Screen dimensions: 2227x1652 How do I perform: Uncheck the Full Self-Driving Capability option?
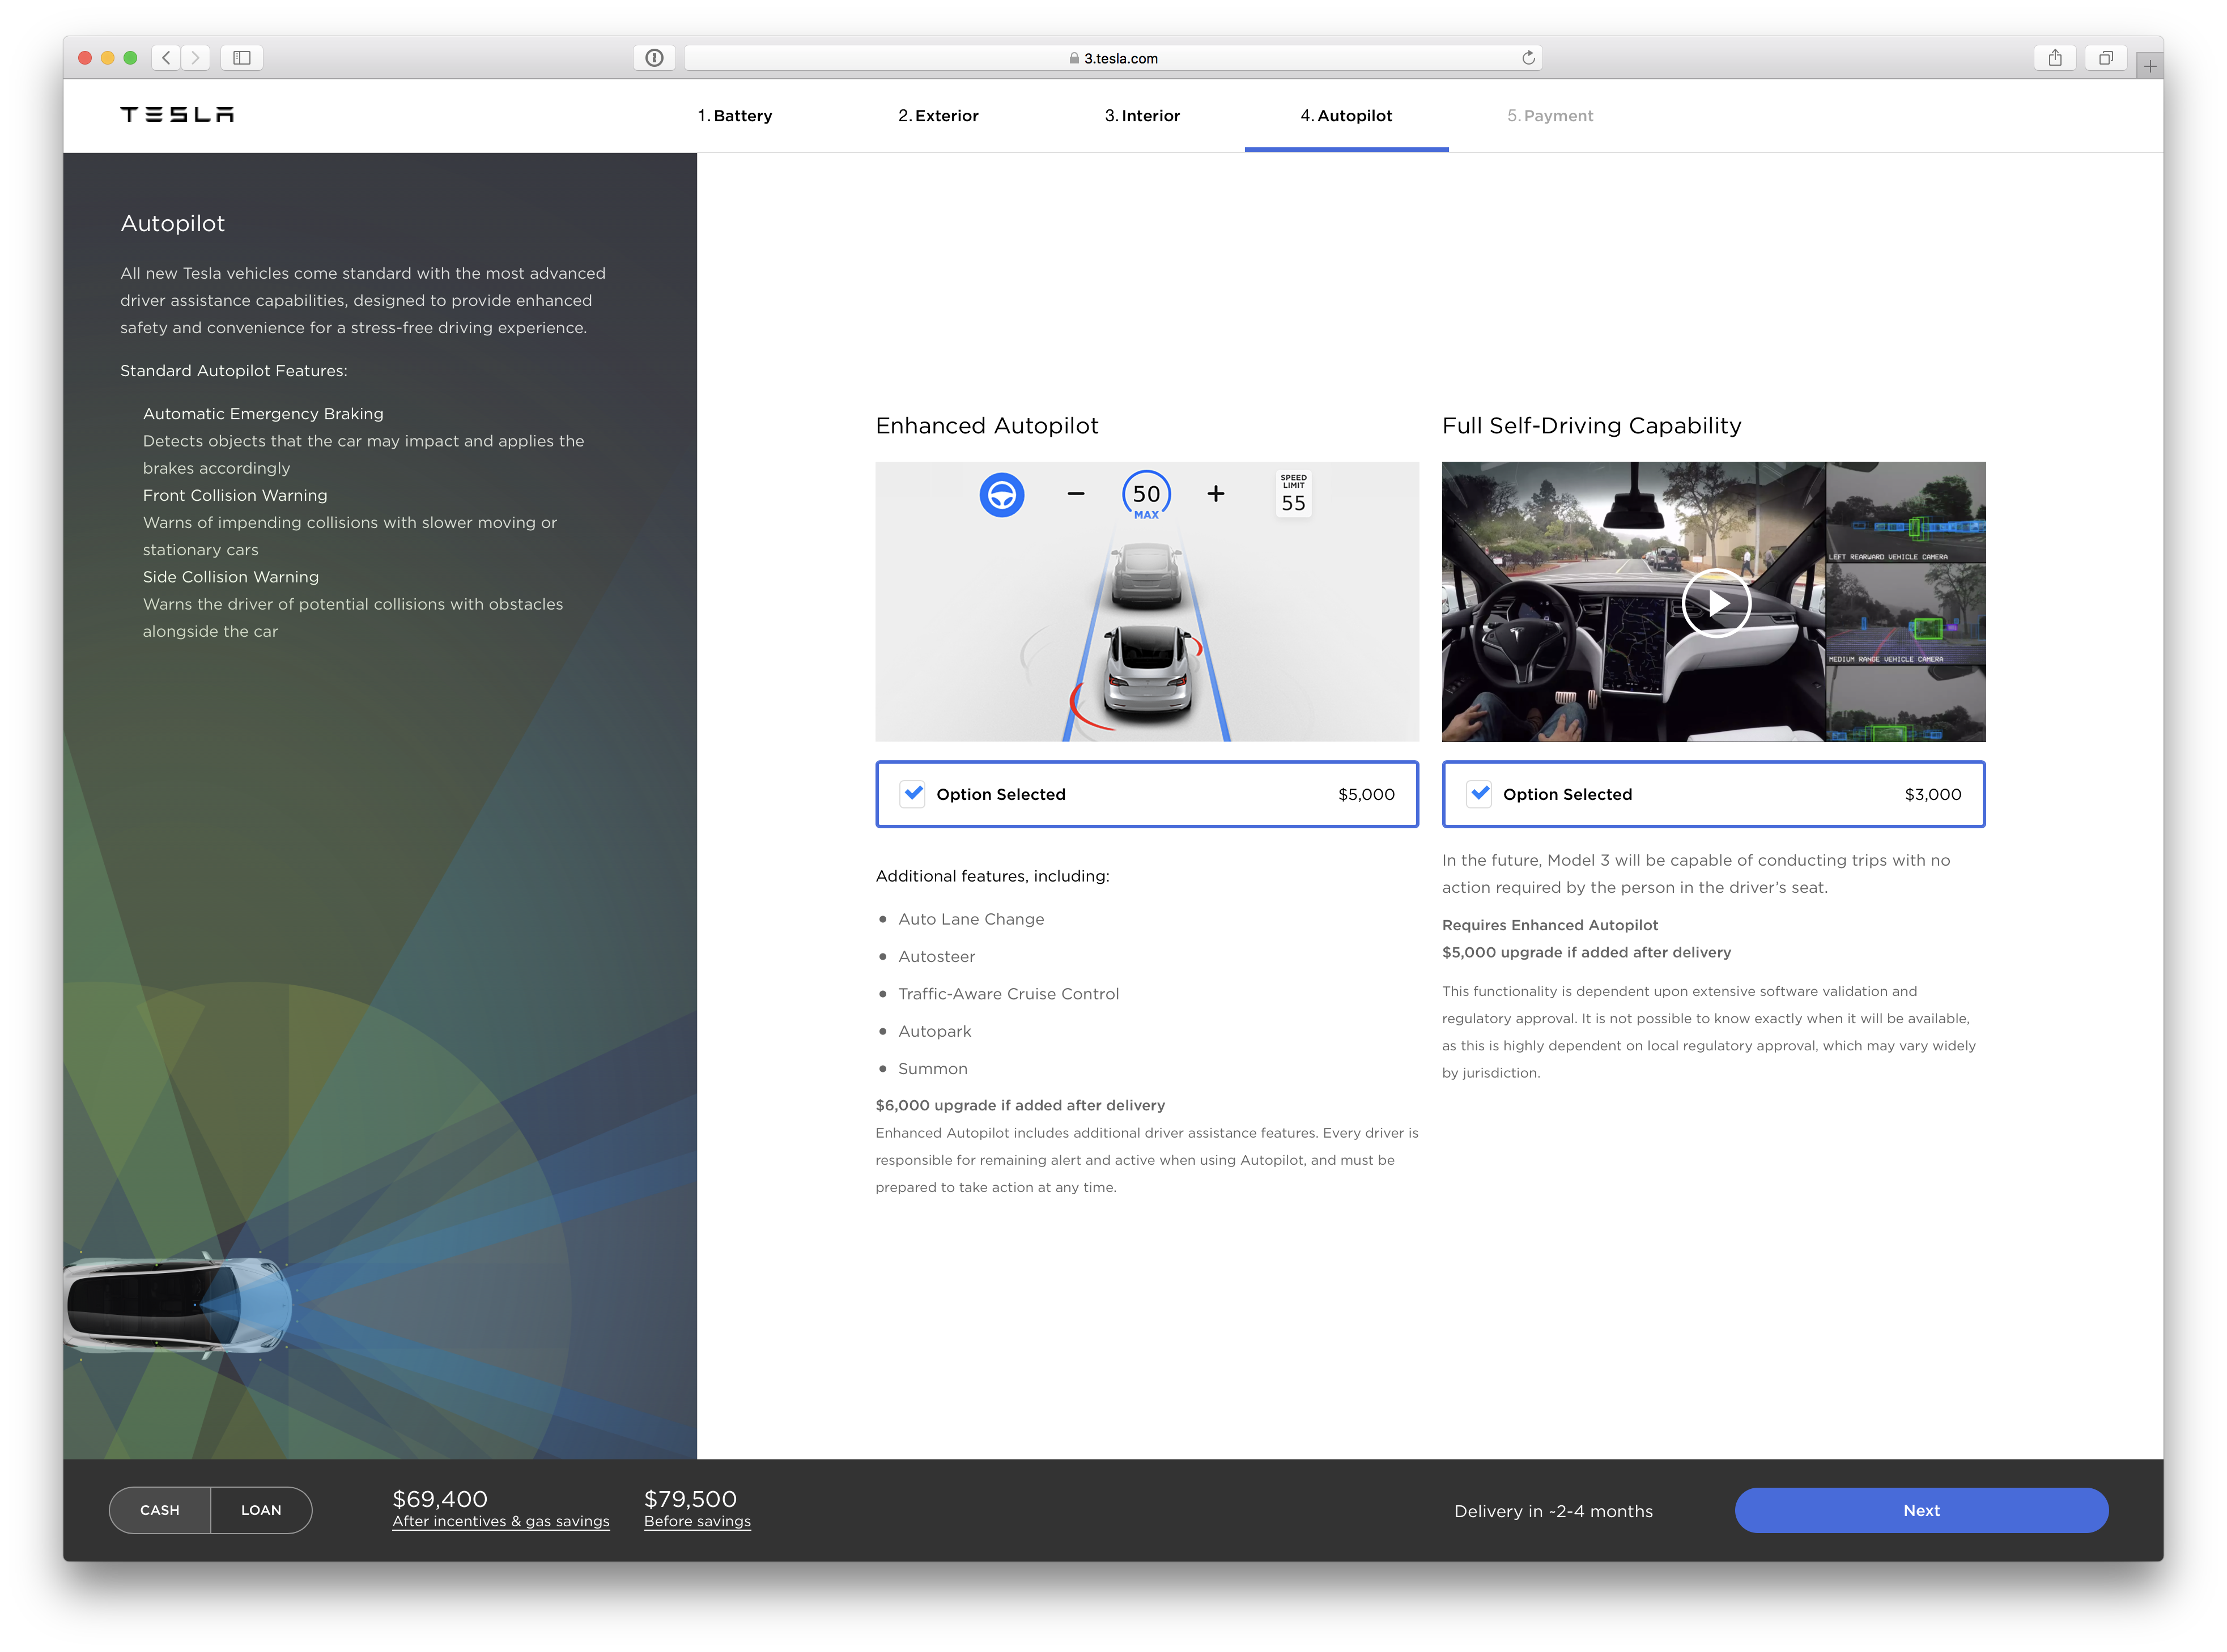tap(1480, 794)
